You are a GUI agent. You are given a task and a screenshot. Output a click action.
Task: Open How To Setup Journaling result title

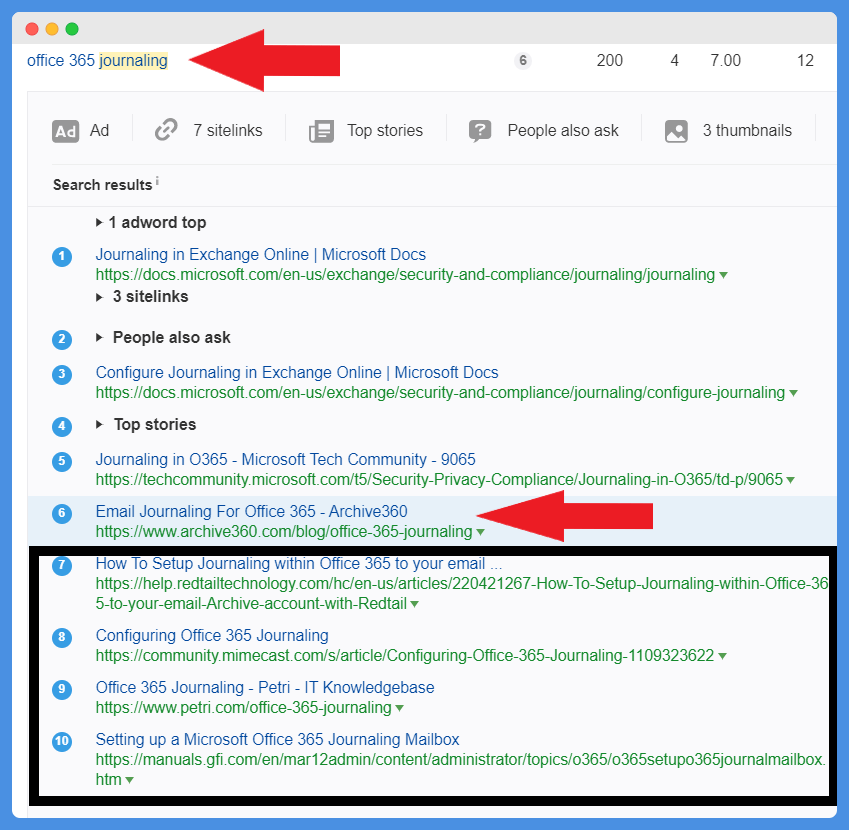coord(299,564)
